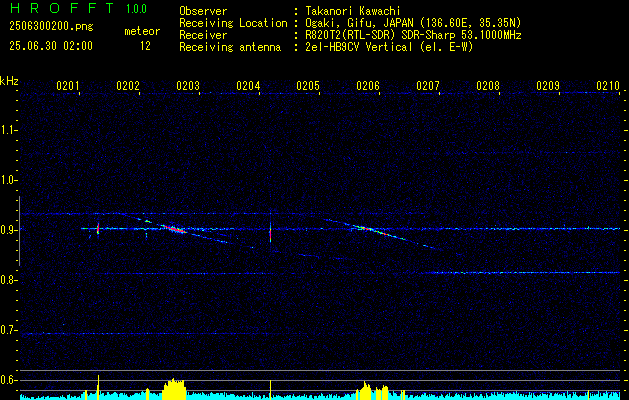Click the meteor count value 12

145,46
